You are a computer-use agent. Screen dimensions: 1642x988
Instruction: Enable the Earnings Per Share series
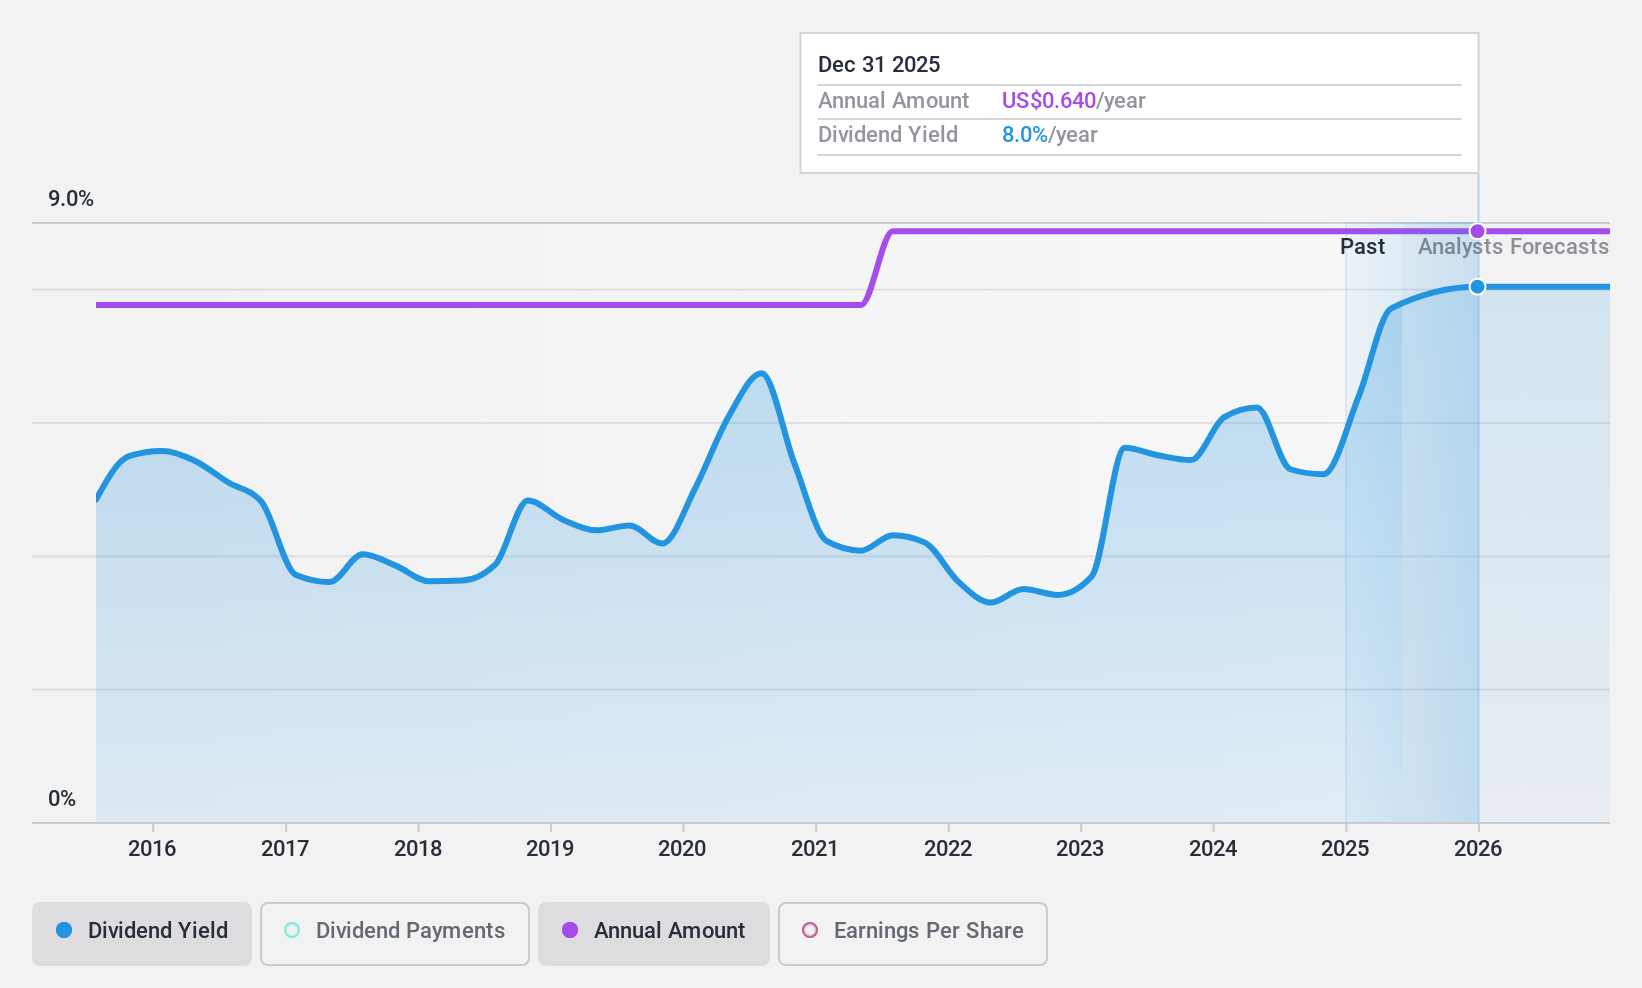click(913, 934)
